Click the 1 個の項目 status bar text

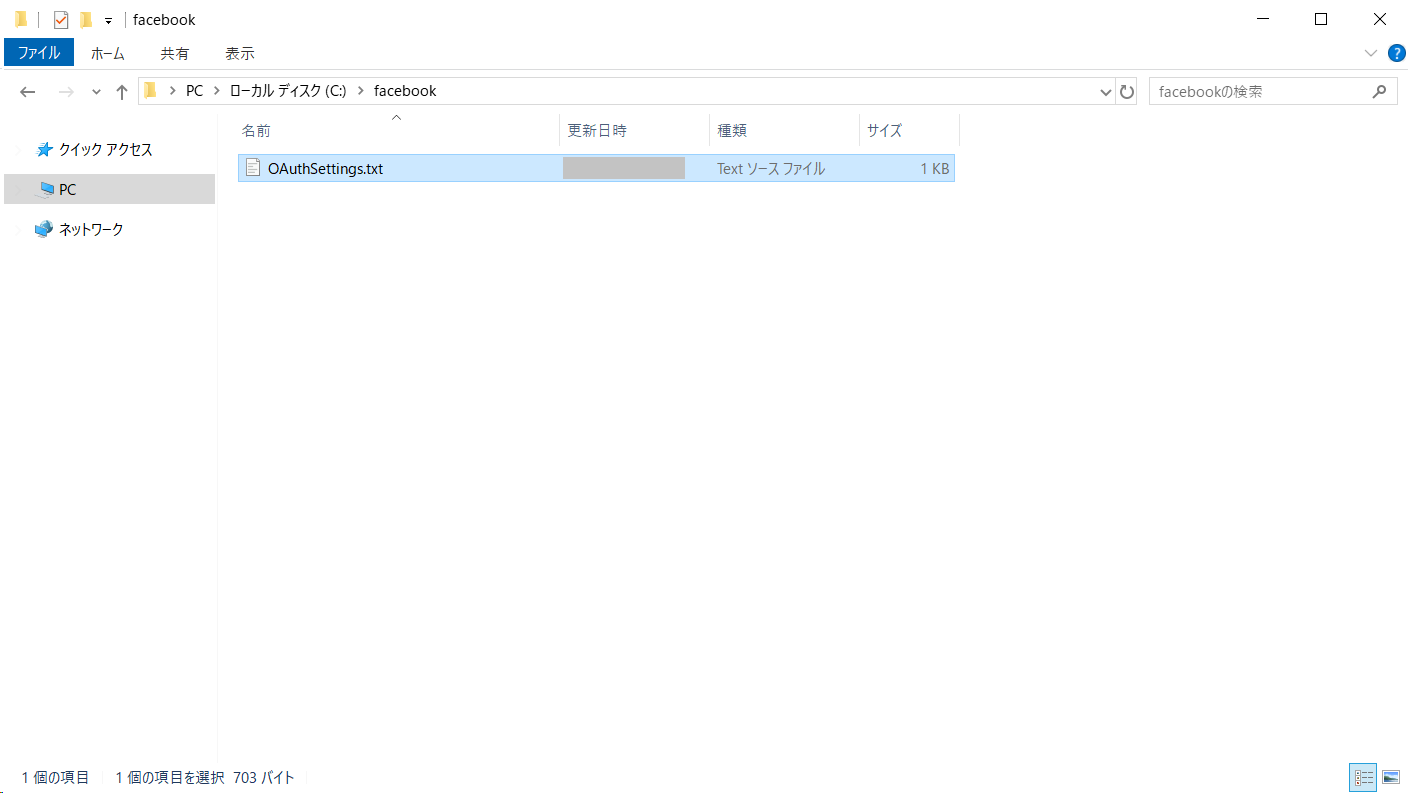[56, 777]
